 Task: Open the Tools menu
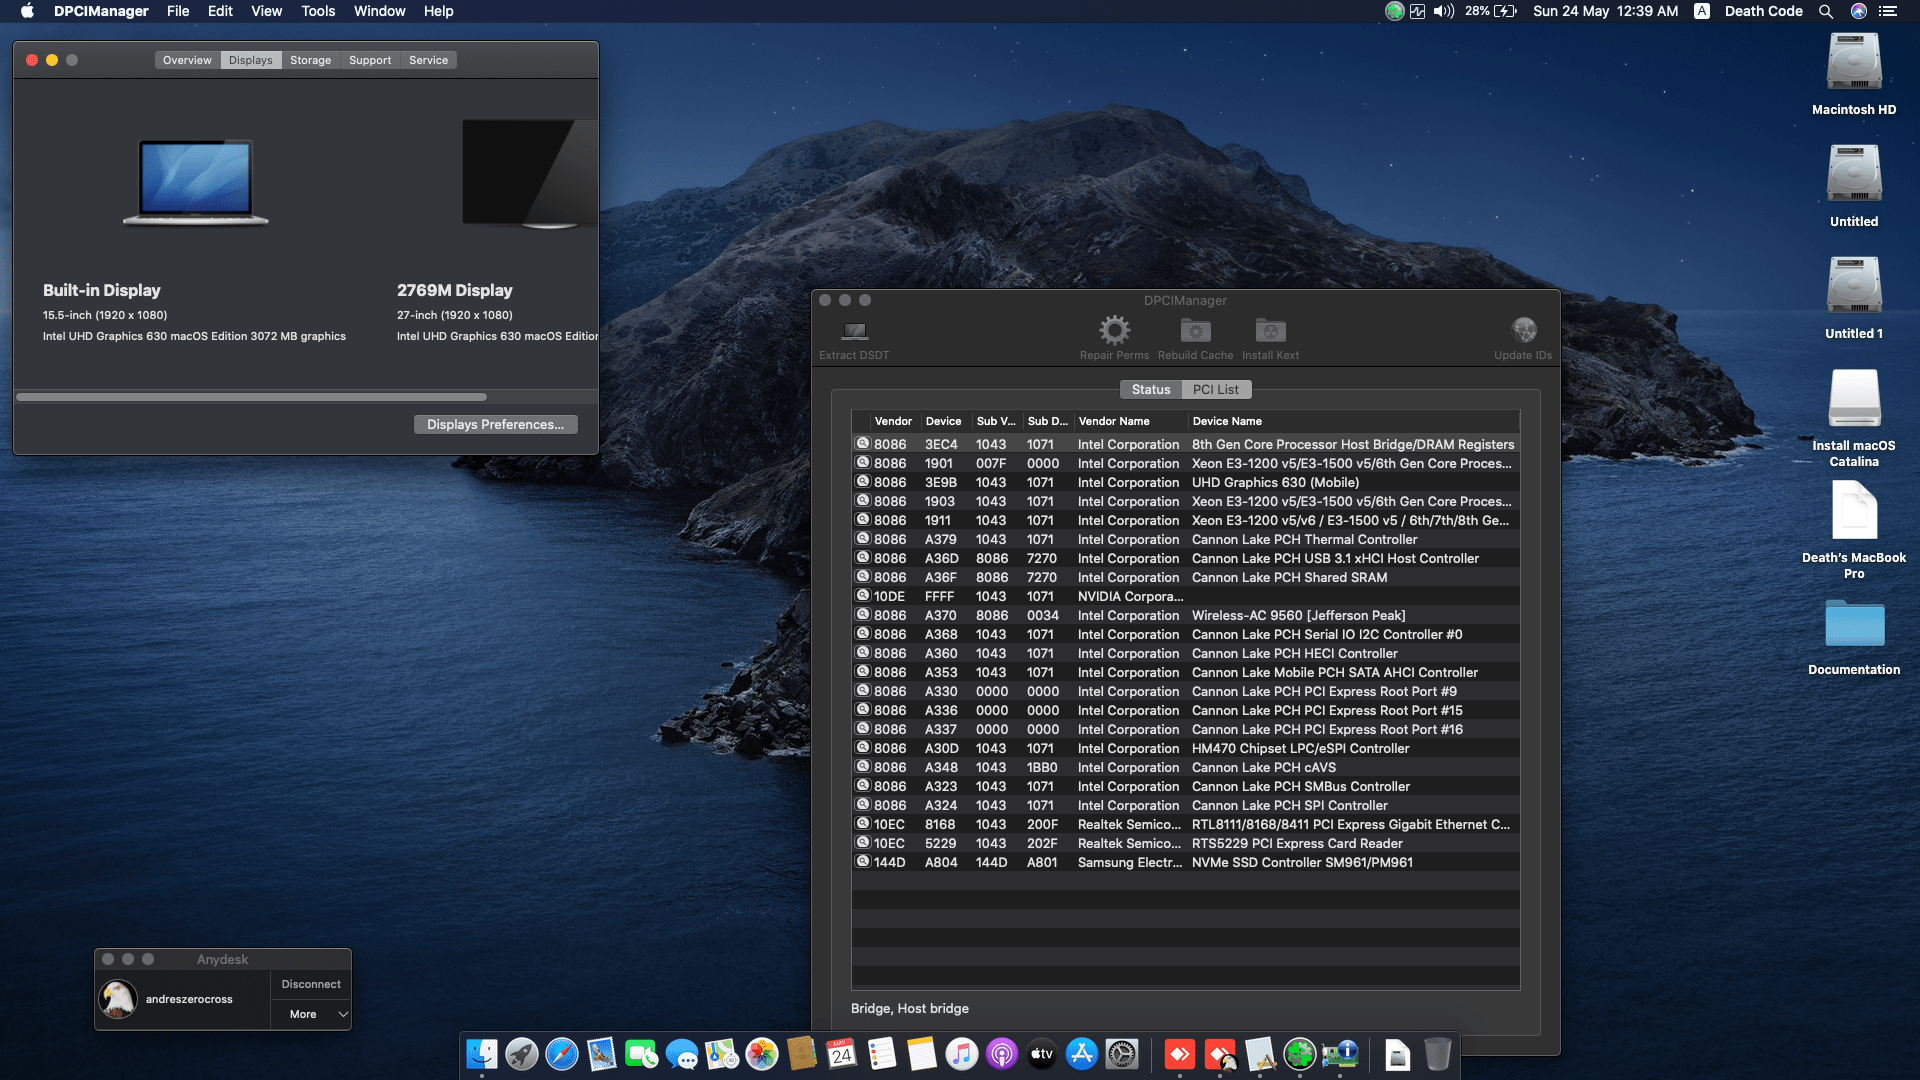tap(318, 11)
